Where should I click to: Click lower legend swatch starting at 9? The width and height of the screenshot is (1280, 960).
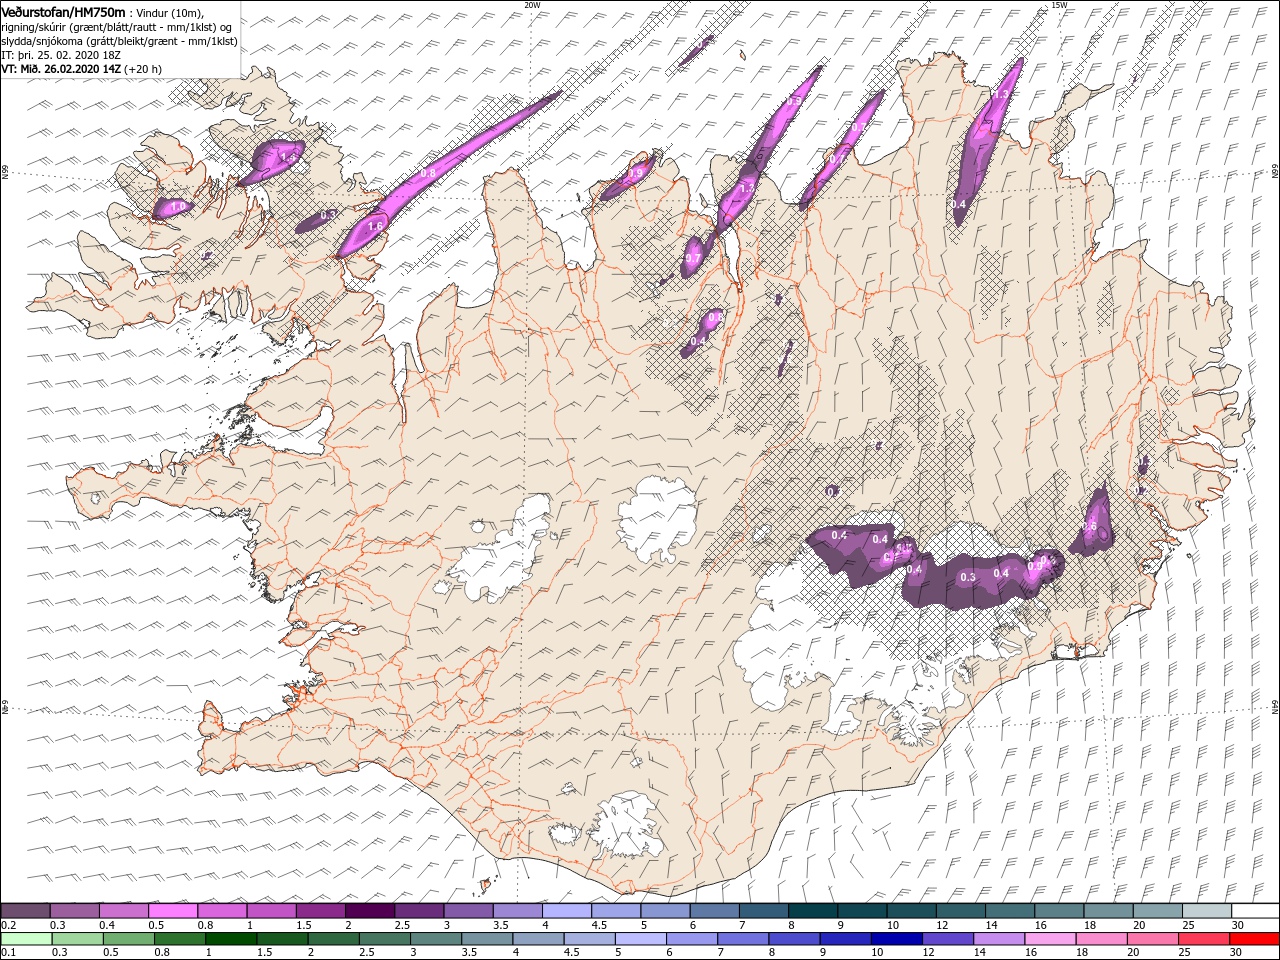coord(845,939)
